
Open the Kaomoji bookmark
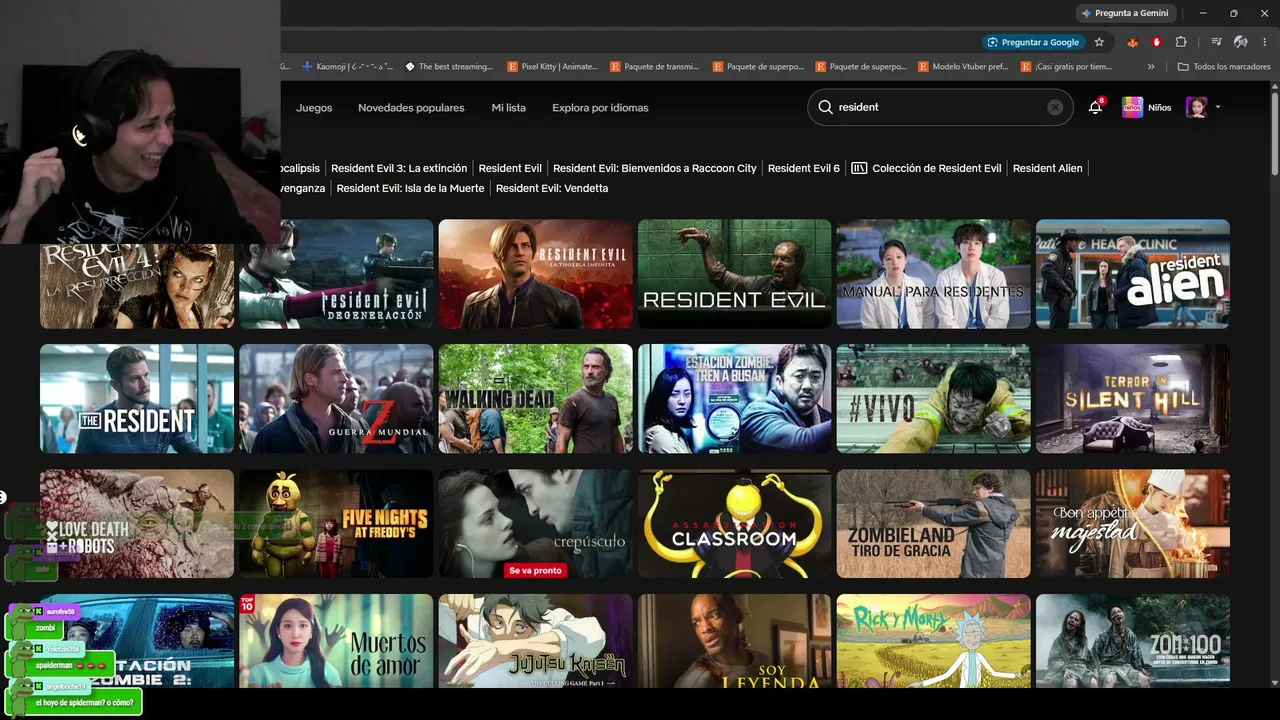[x=347, y=67]
